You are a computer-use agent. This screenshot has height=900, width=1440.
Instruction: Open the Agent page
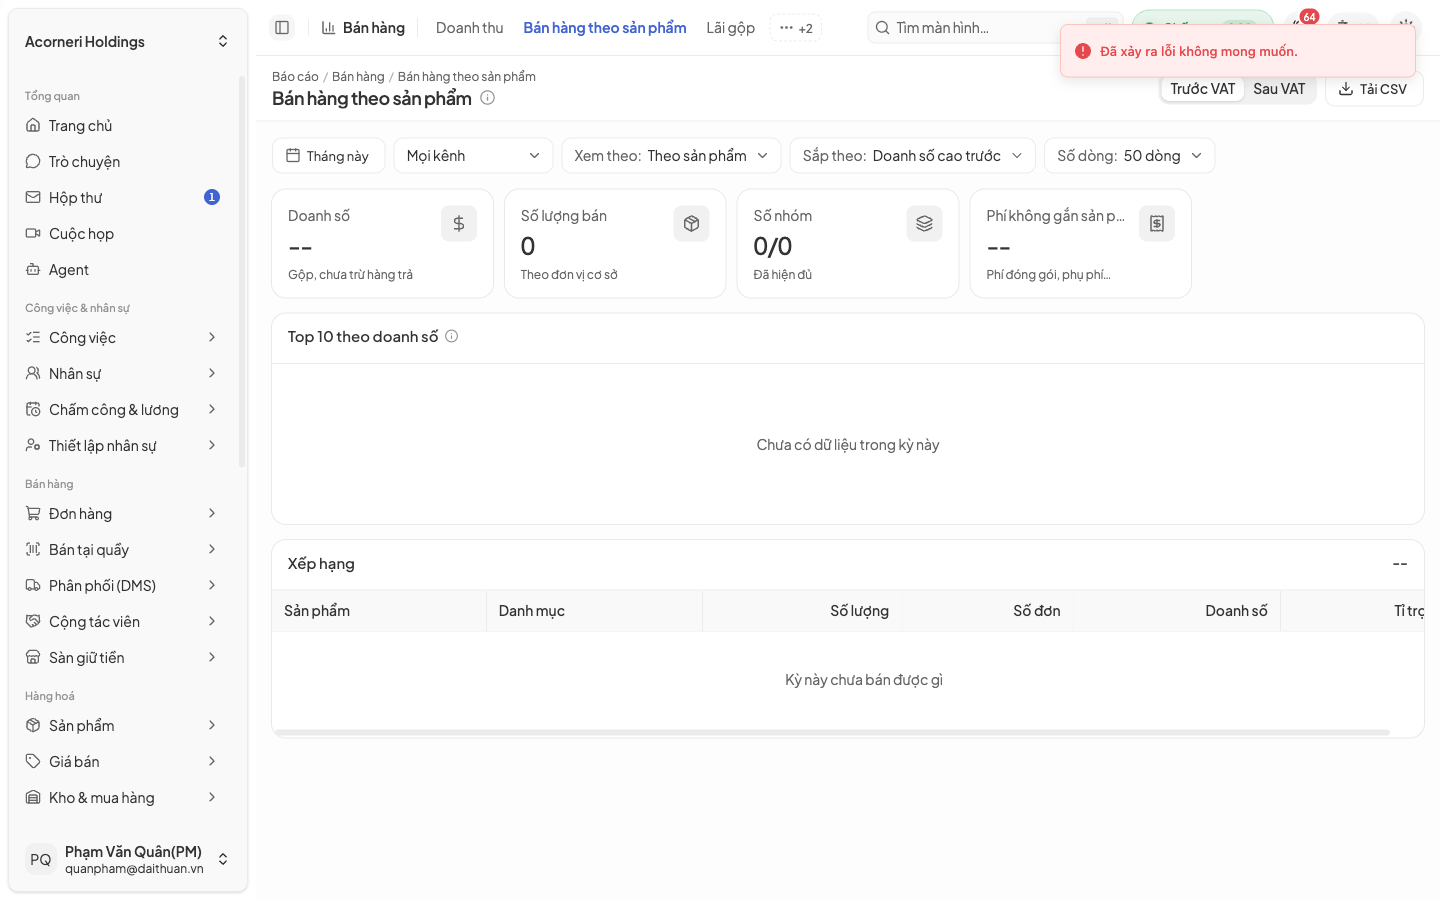124,270
